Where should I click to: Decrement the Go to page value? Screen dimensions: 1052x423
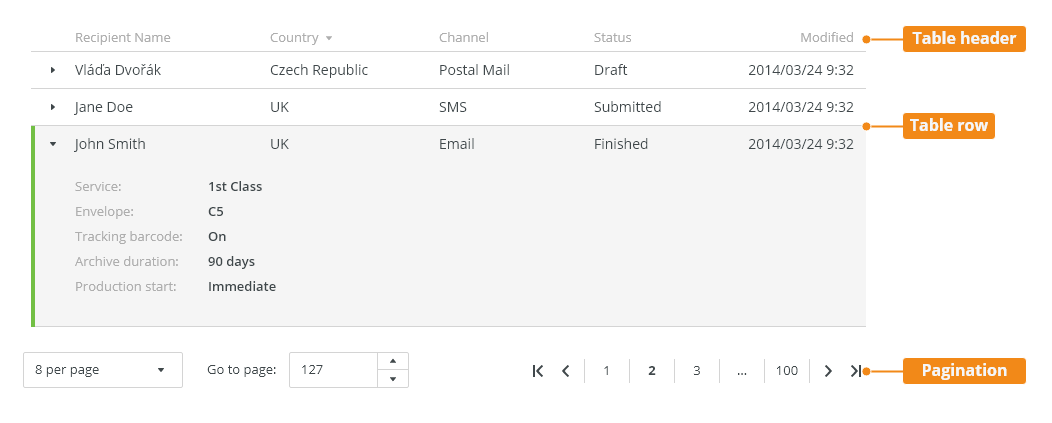tap(393, 379)
